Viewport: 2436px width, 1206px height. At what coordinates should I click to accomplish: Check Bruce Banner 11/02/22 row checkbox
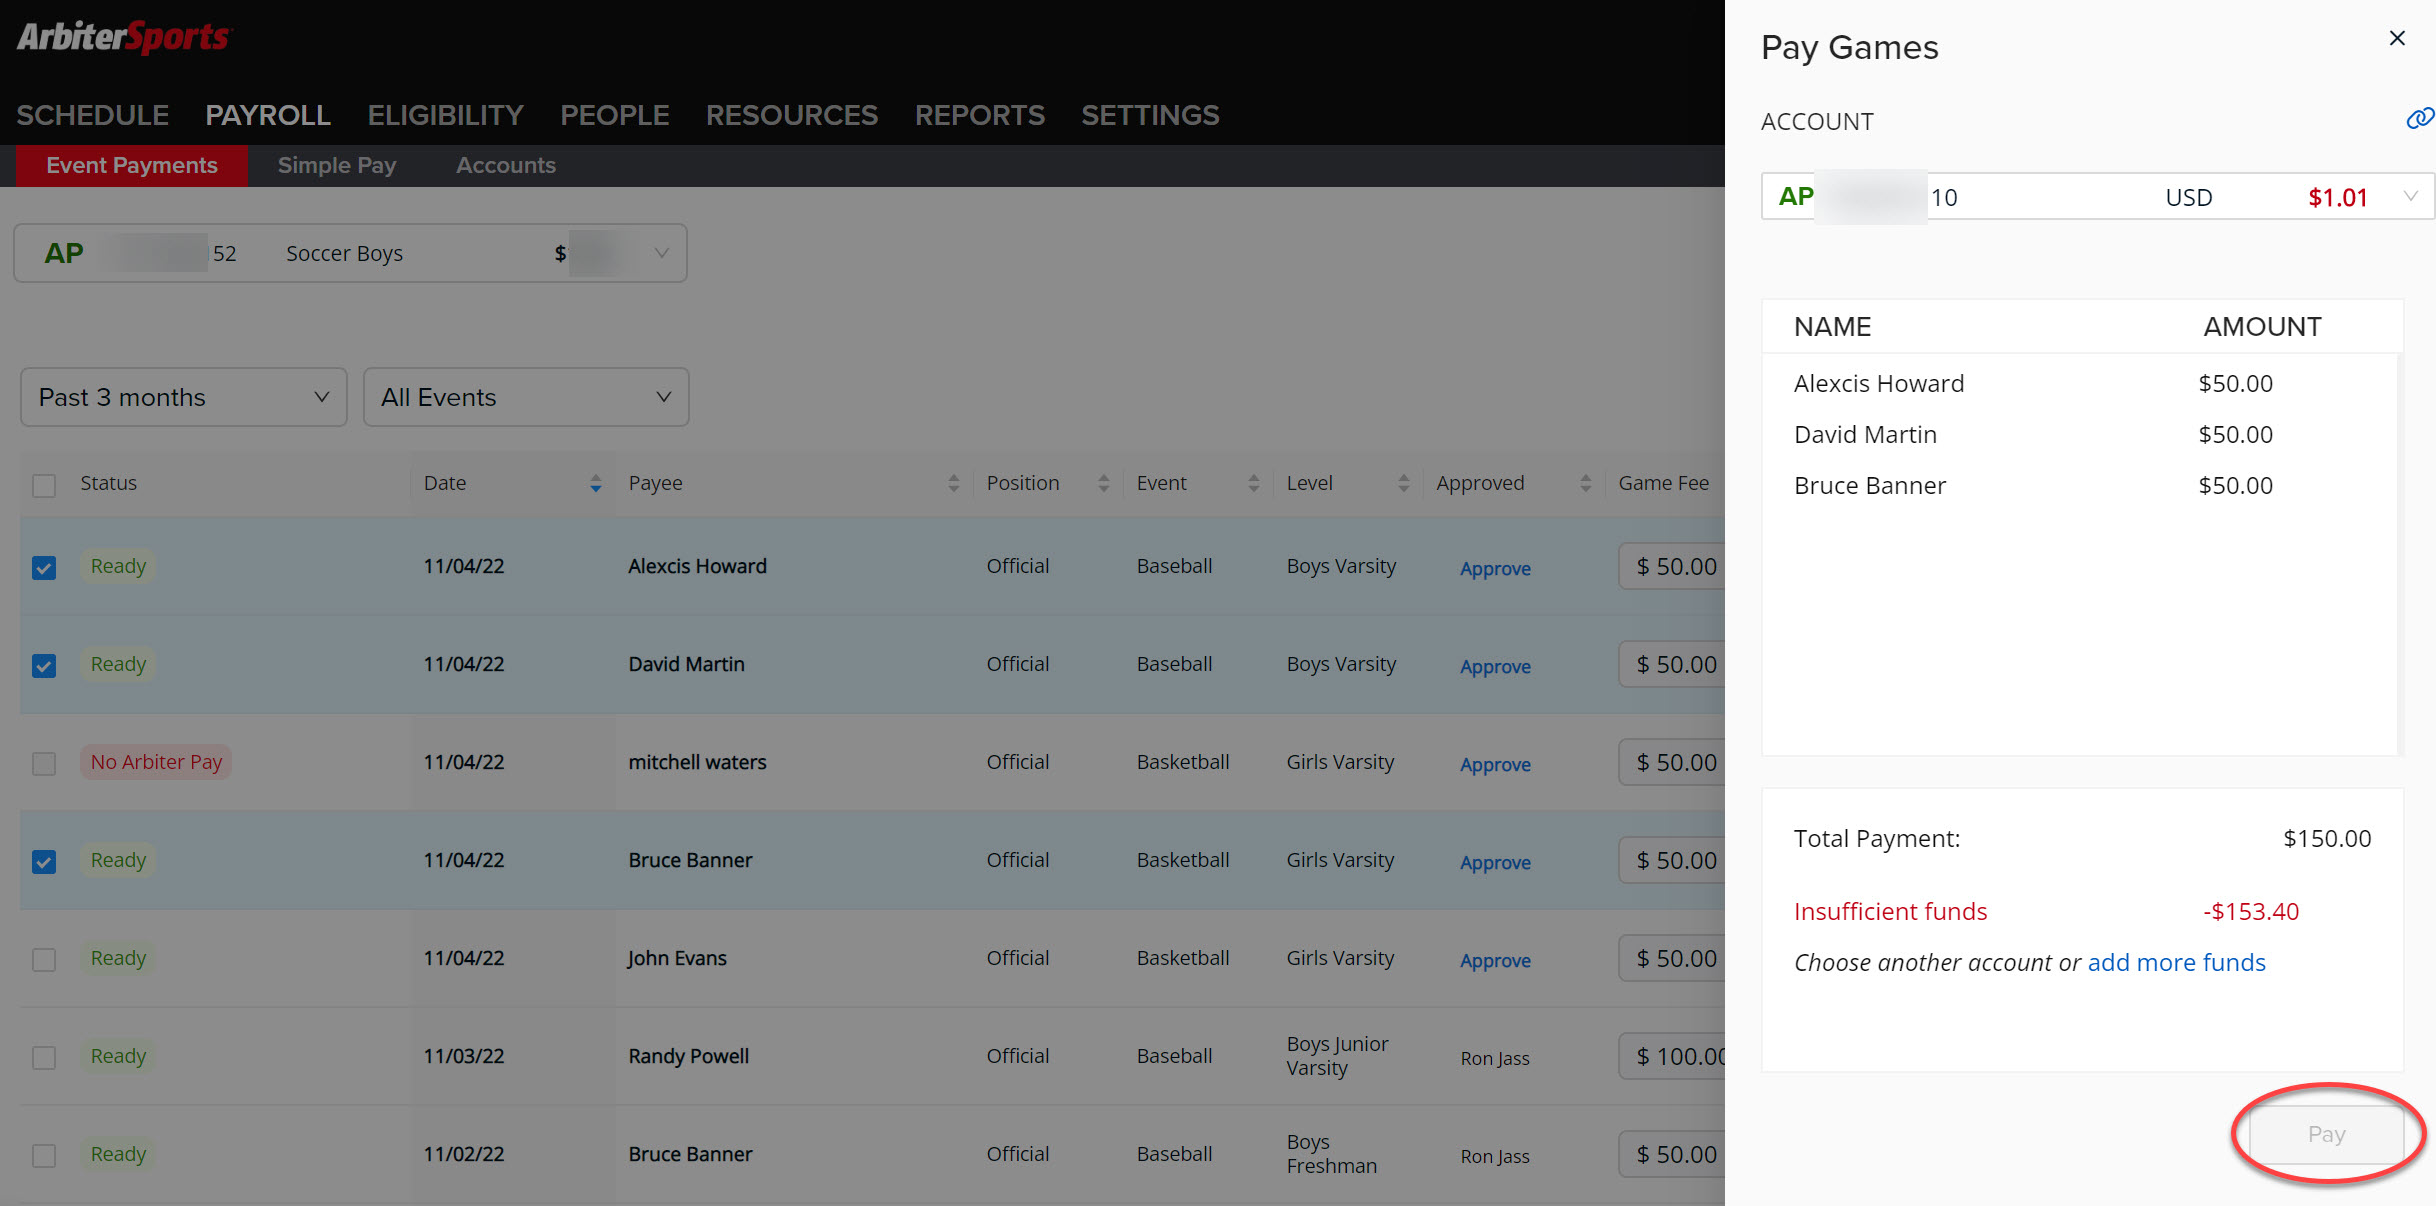coord(44,1156)
